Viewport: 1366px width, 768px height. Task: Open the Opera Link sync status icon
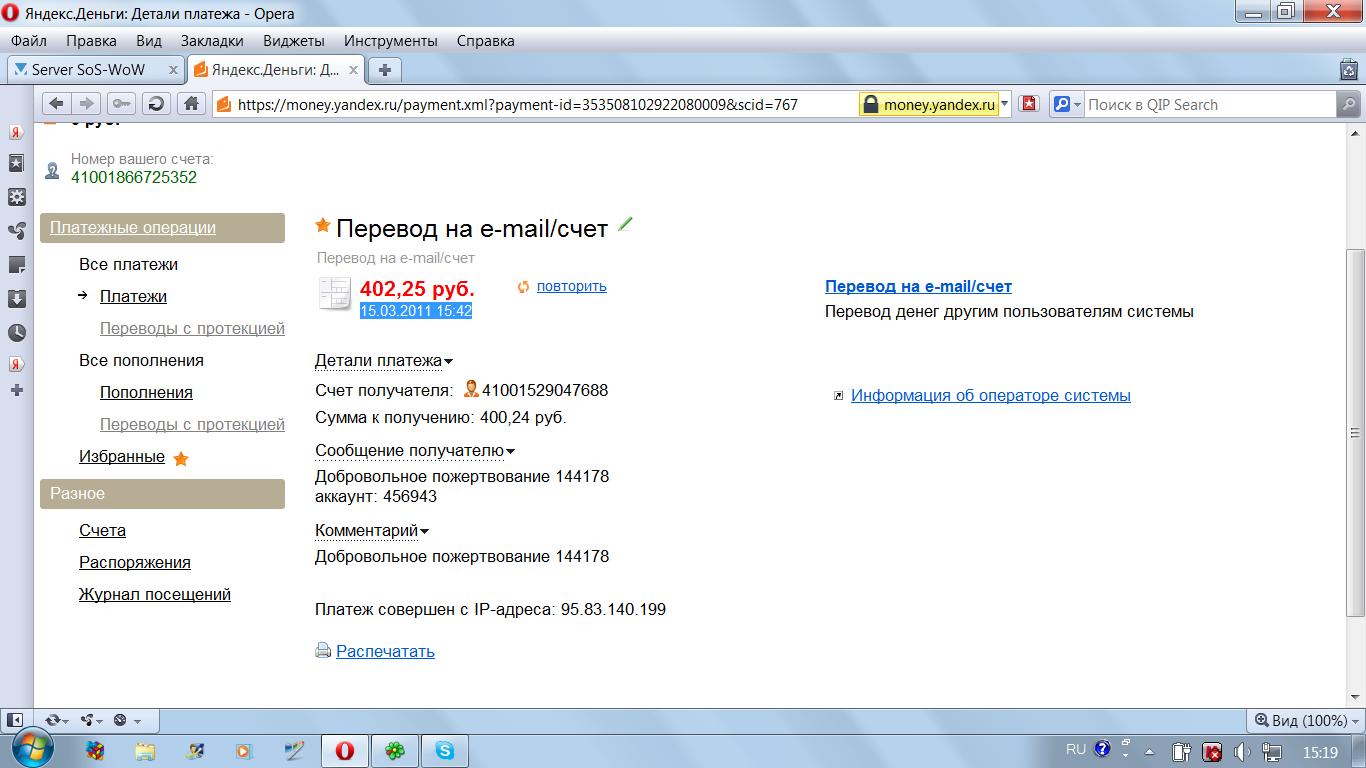coord(56,720)
